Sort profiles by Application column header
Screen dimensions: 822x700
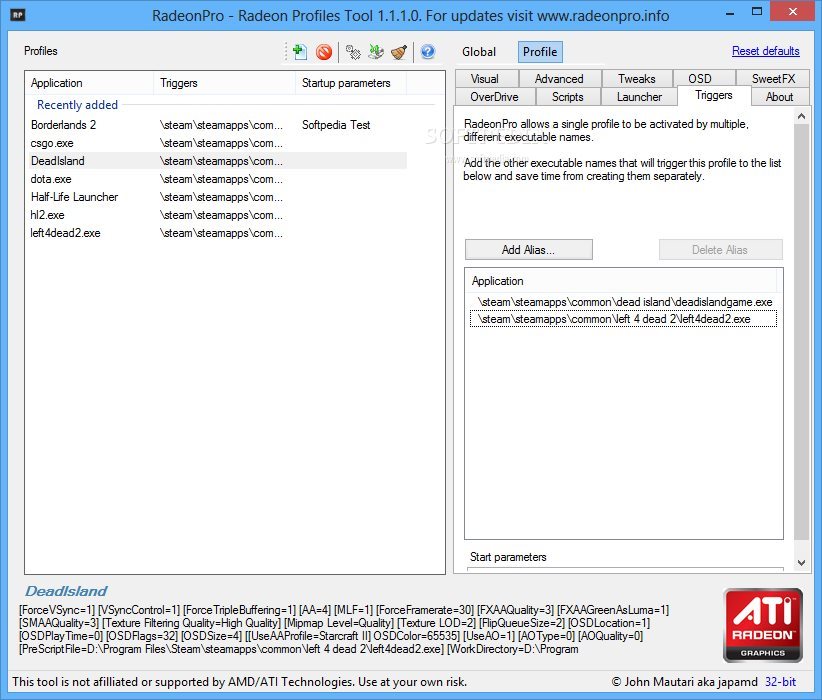[89, 83]
